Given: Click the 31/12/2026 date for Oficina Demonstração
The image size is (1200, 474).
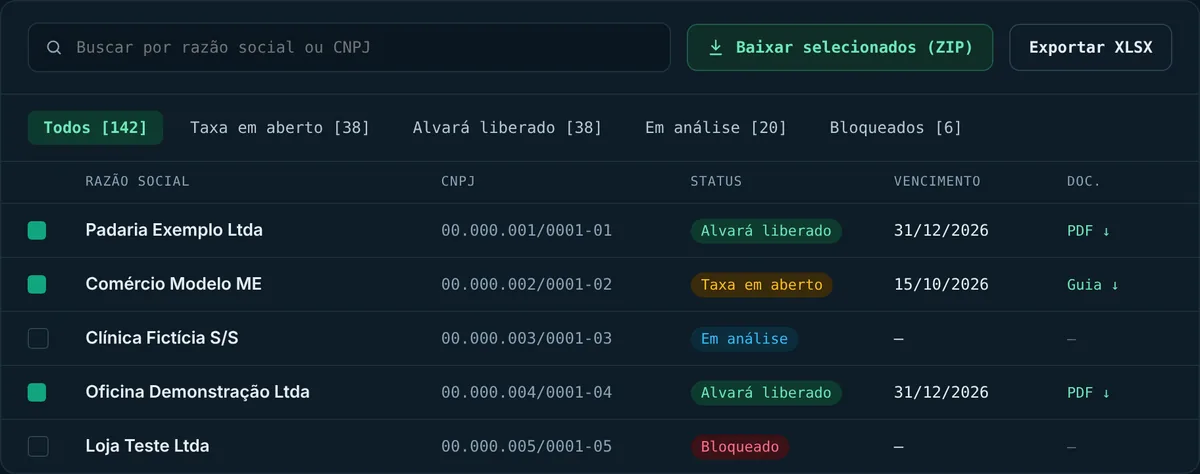Looking at the screenshot, I should pyautogui.click(x=941, y=392).
